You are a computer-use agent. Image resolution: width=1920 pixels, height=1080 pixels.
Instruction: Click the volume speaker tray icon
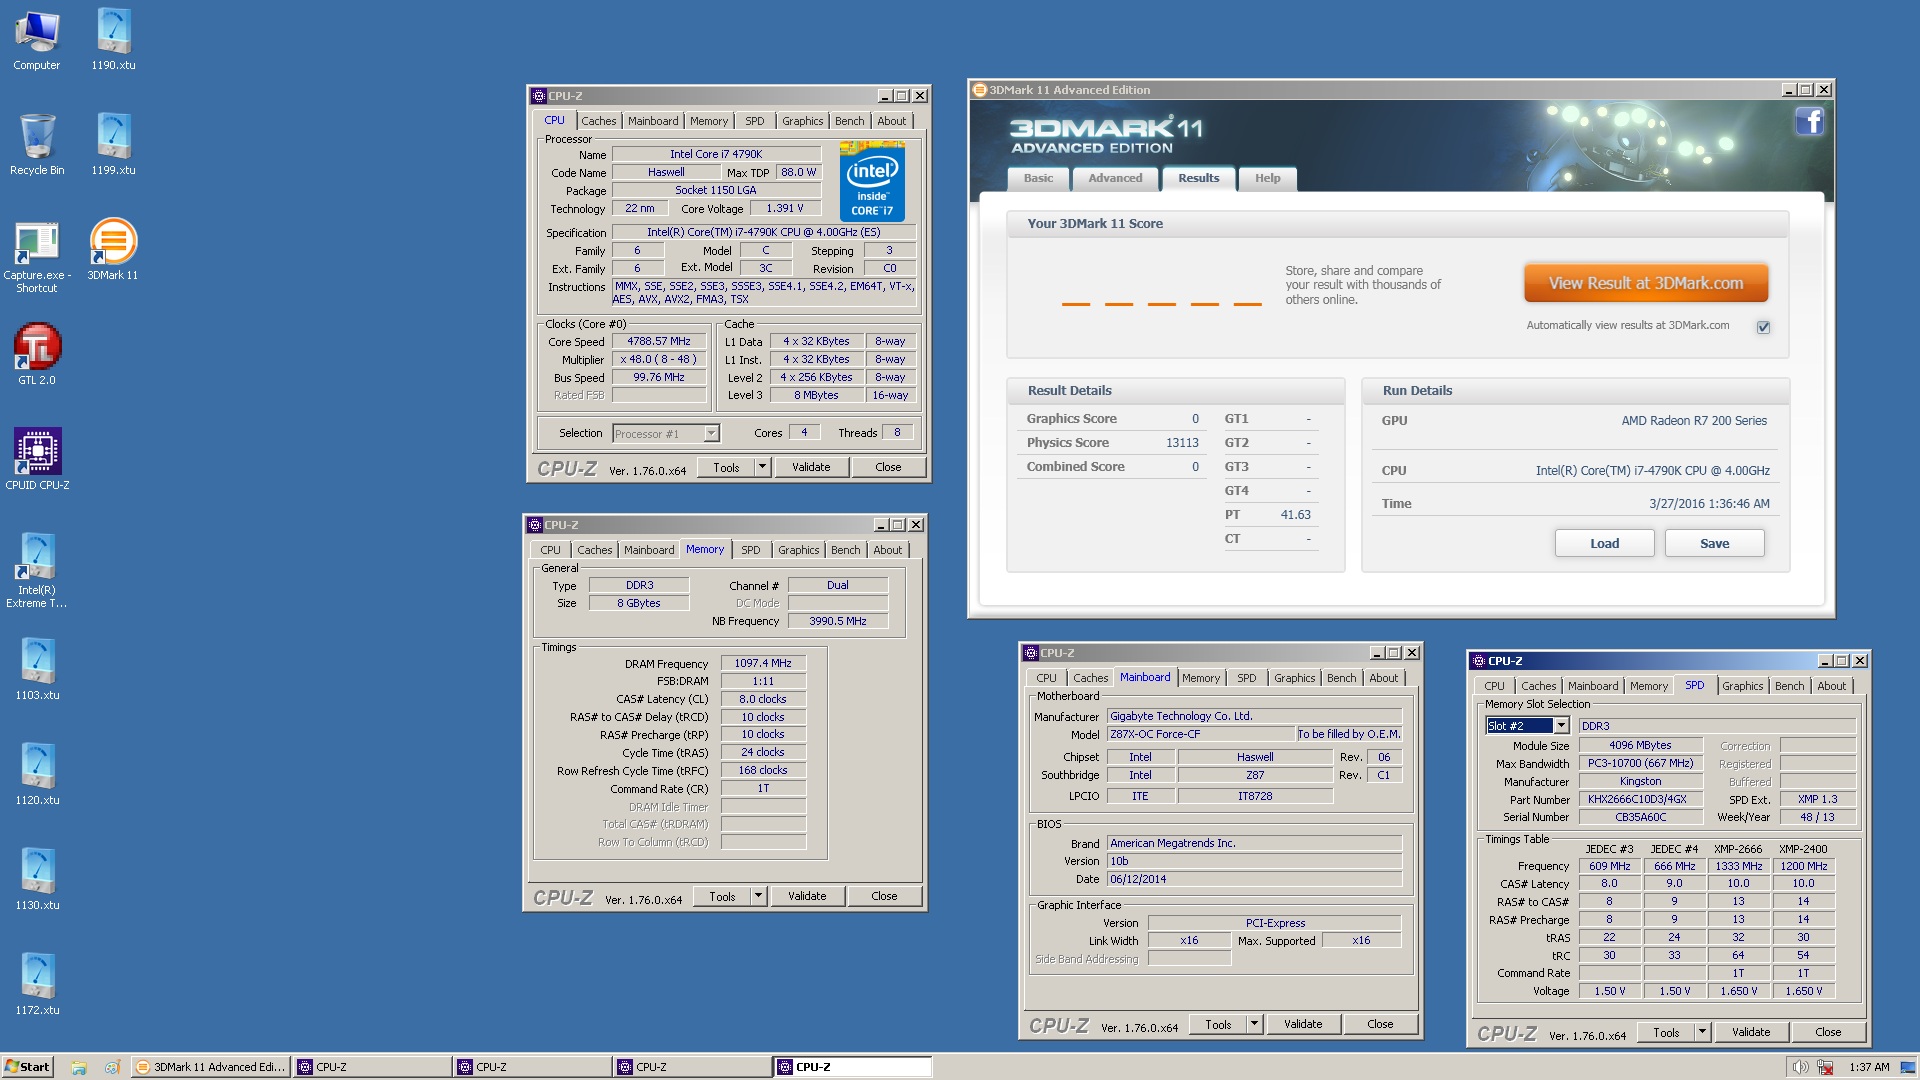(x=1800, y=1067)
